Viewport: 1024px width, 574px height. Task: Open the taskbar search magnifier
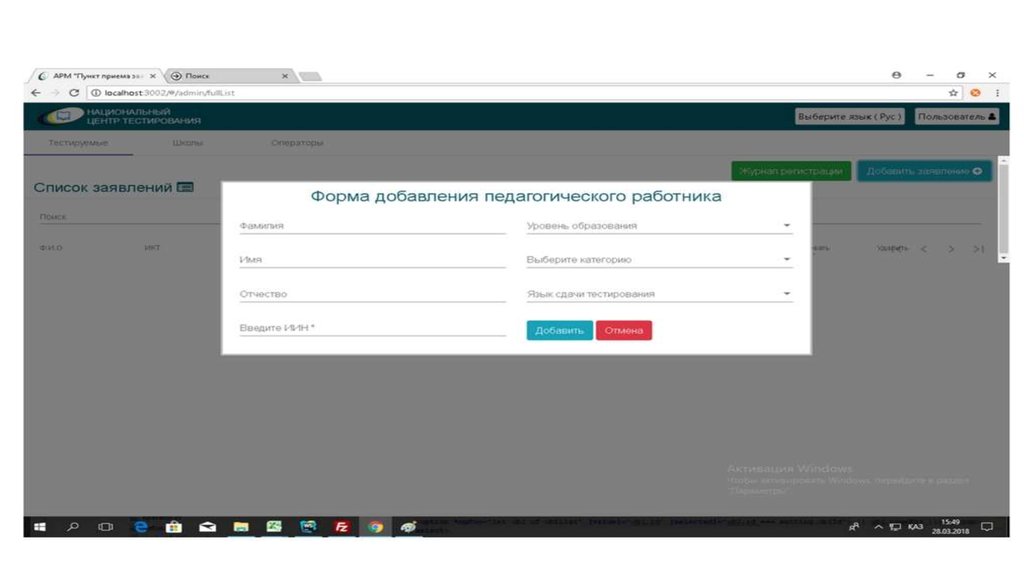(x=73, y=526)
